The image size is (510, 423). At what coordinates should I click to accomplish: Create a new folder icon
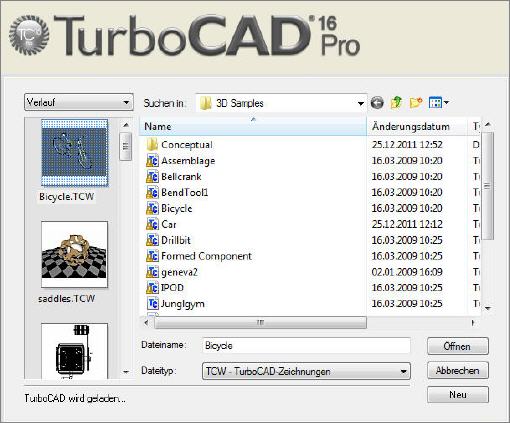pos(416,103)
